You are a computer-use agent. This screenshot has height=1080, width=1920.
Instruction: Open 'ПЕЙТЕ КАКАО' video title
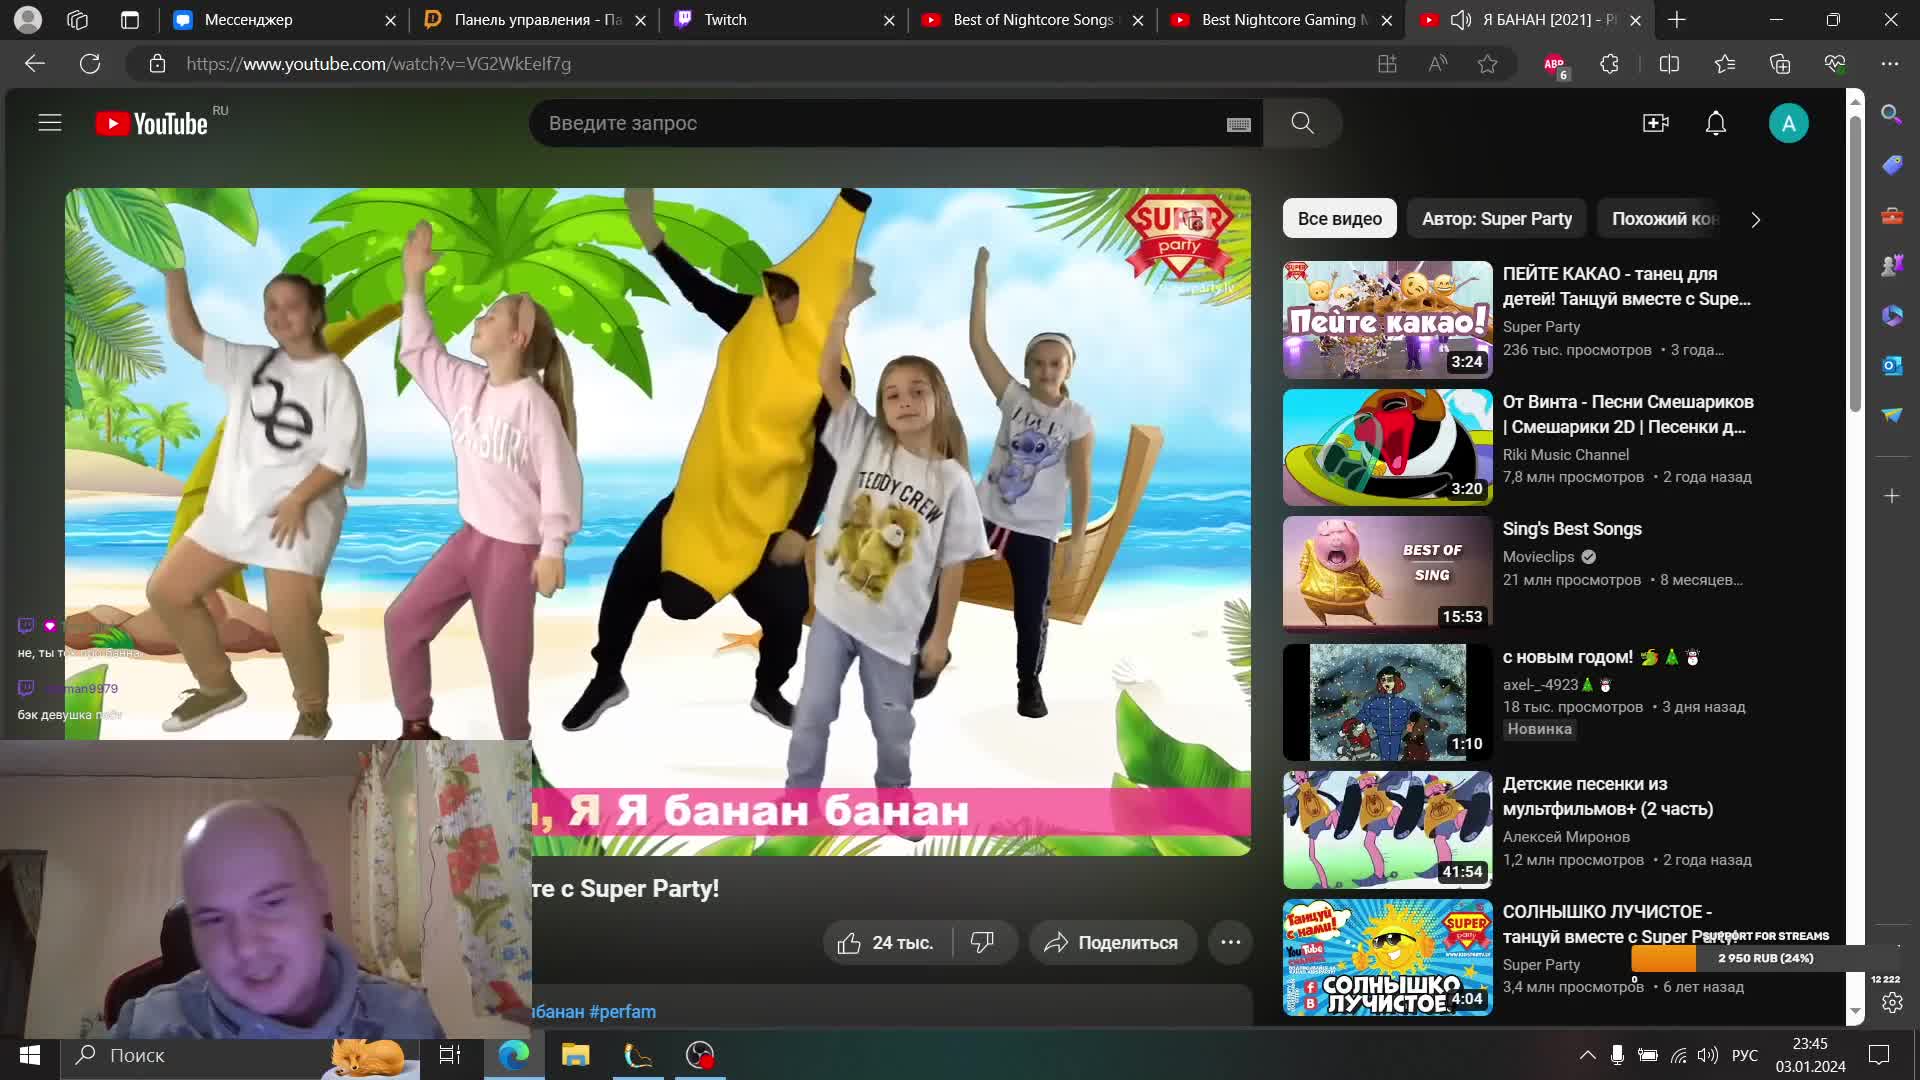[x=1627, y=286]
